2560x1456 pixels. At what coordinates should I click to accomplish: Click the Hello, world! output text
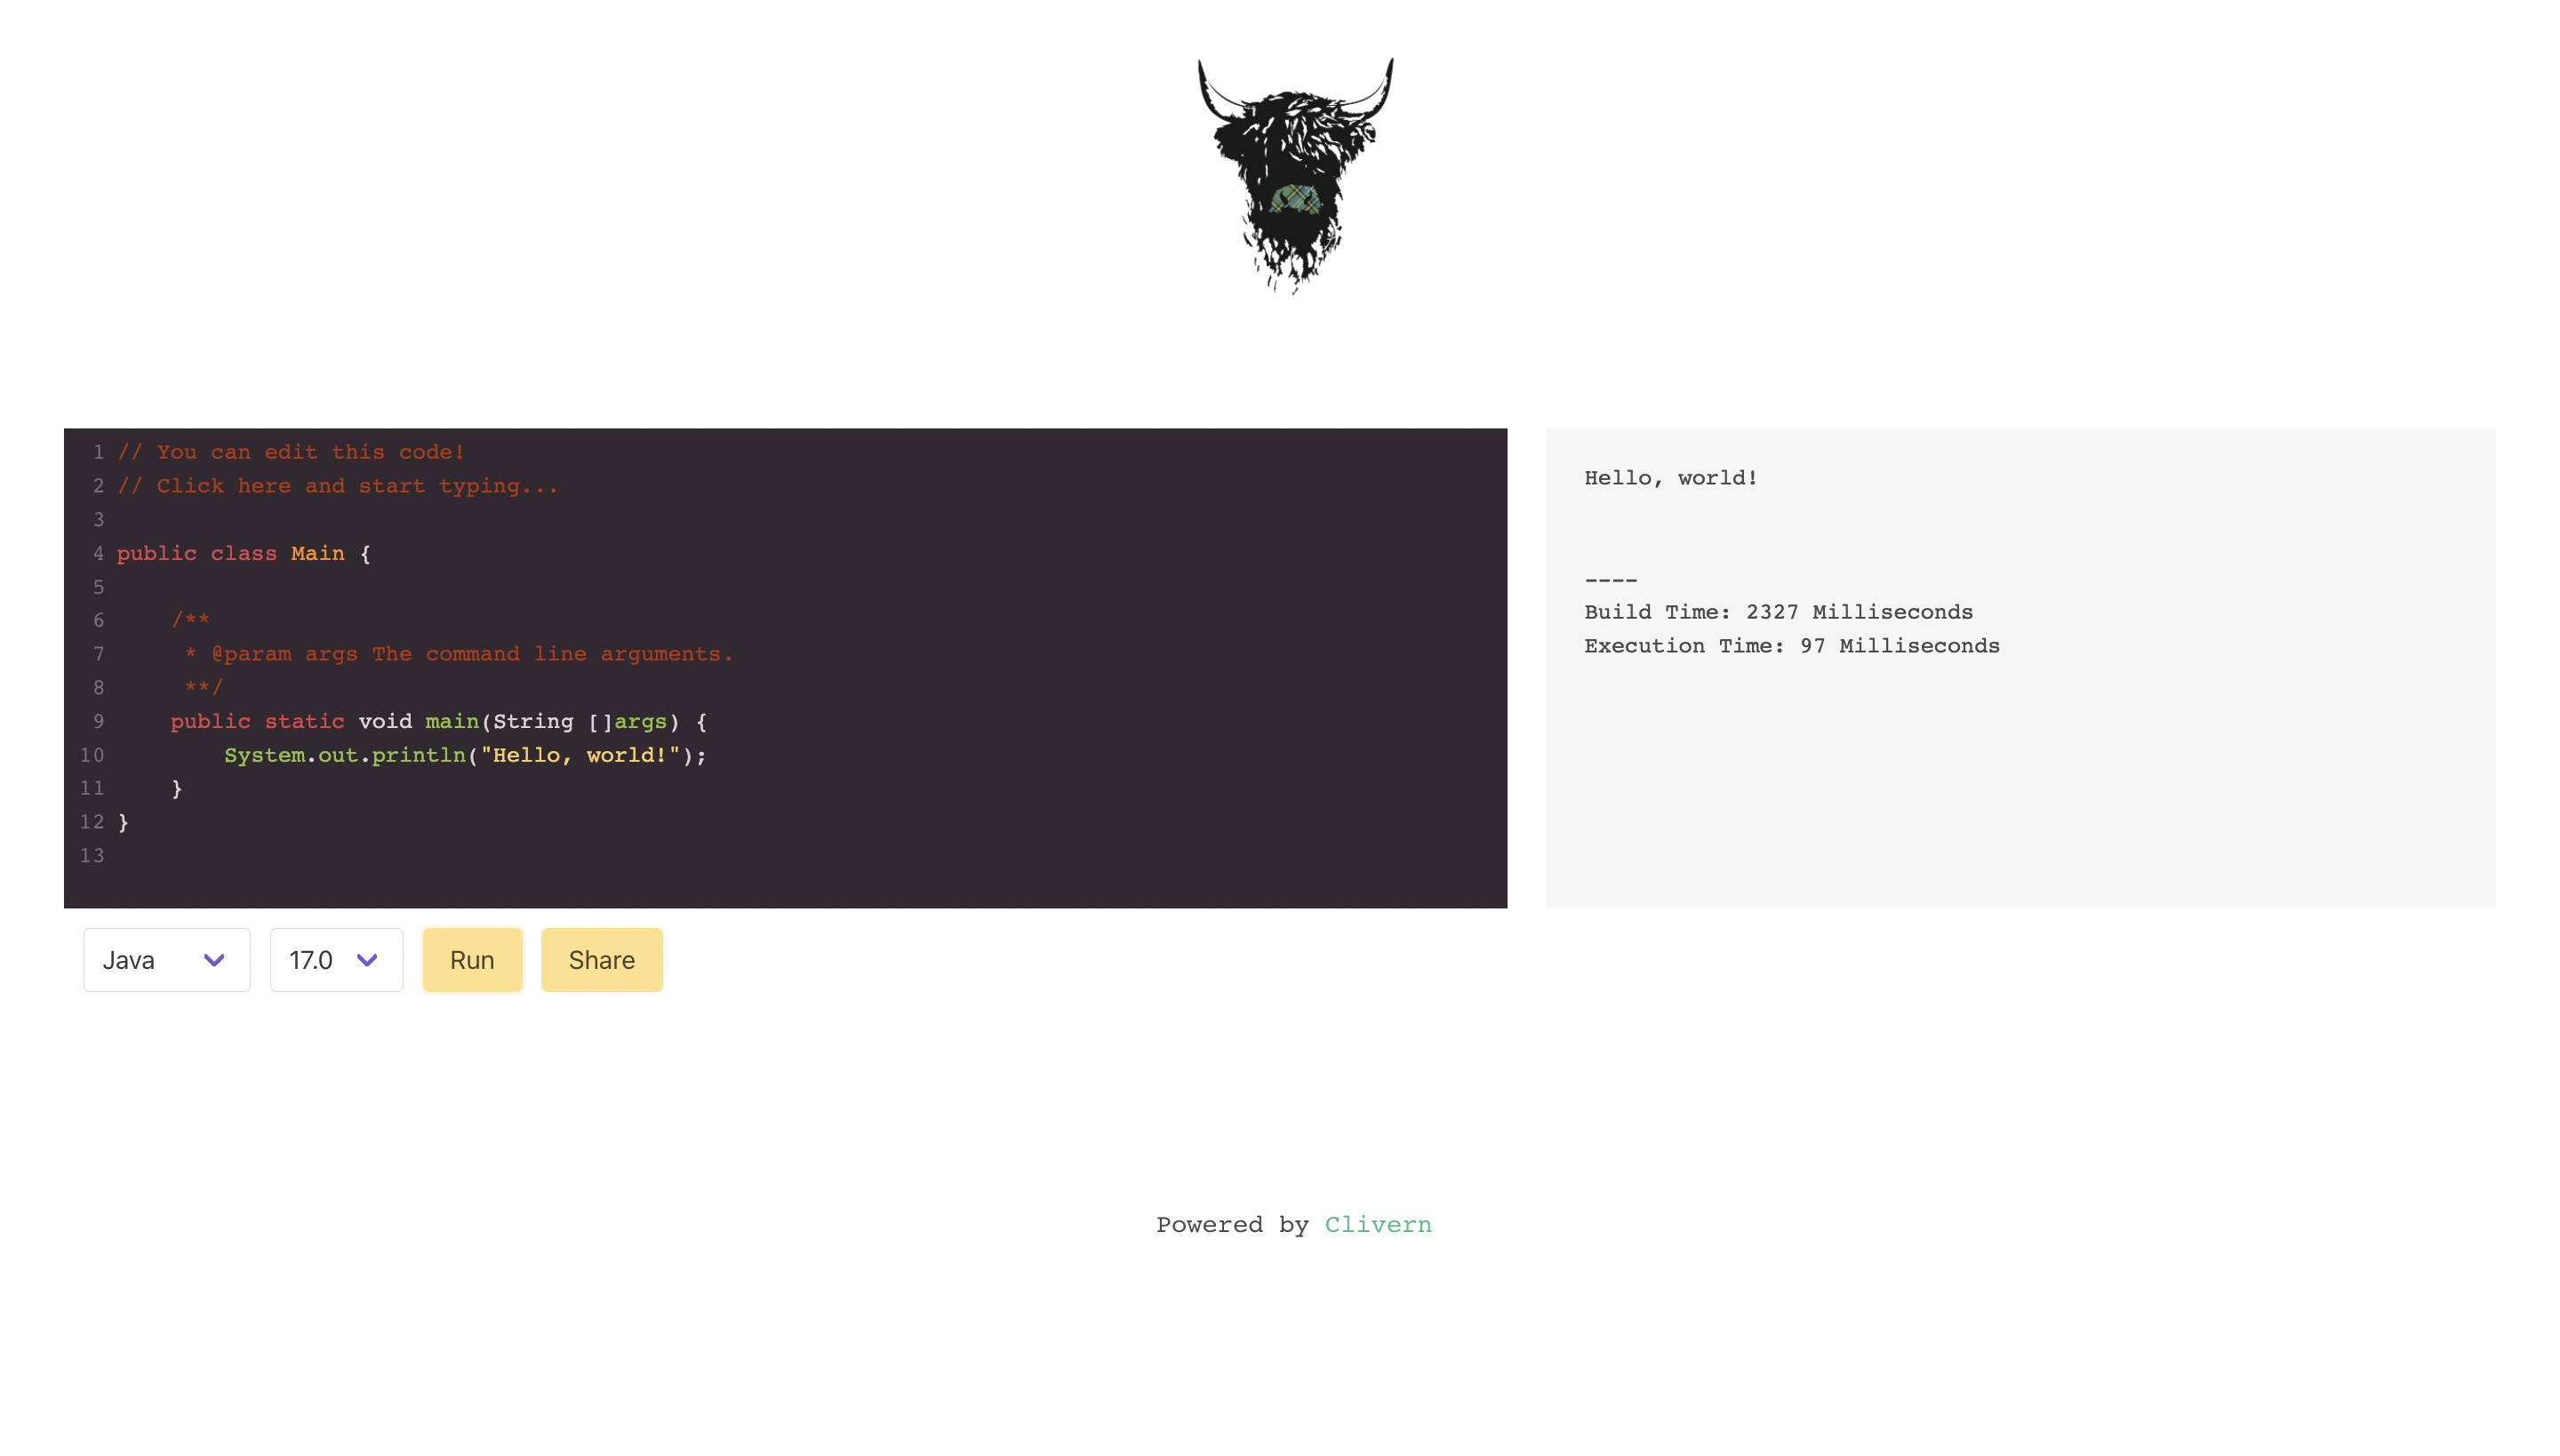[1670, 478]
